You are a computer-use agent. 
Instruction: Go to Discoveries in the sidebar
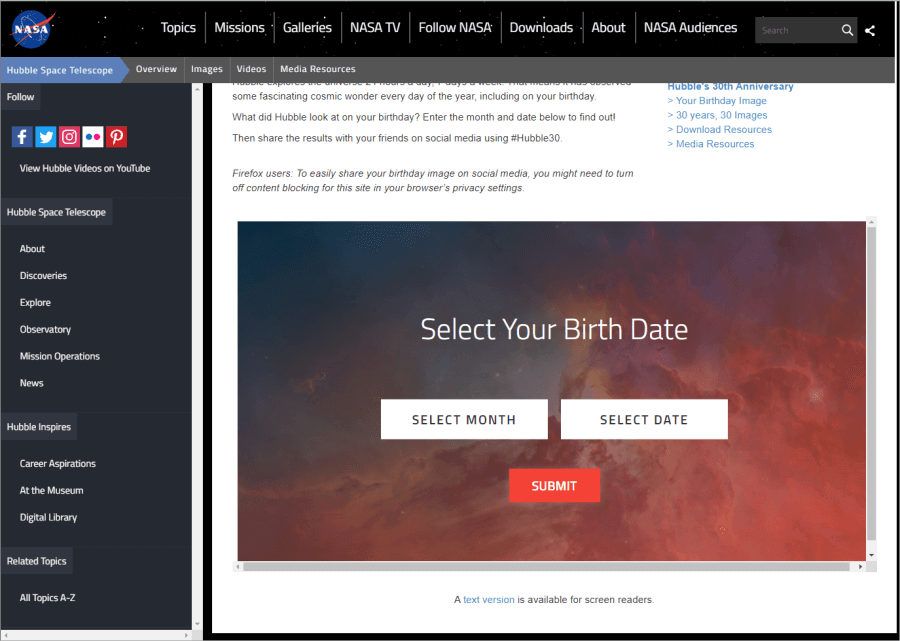click(44, 276)
